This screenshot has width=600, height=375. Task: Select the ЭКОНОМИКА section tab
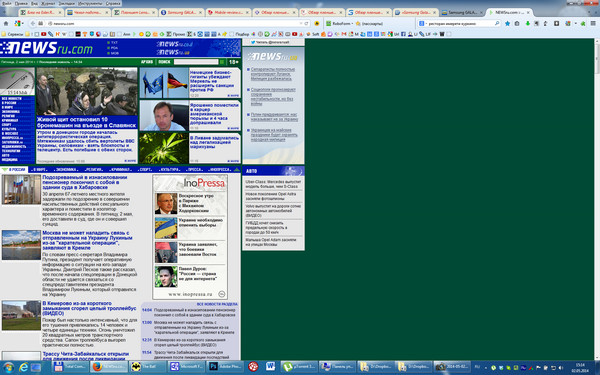click(66, 170)
